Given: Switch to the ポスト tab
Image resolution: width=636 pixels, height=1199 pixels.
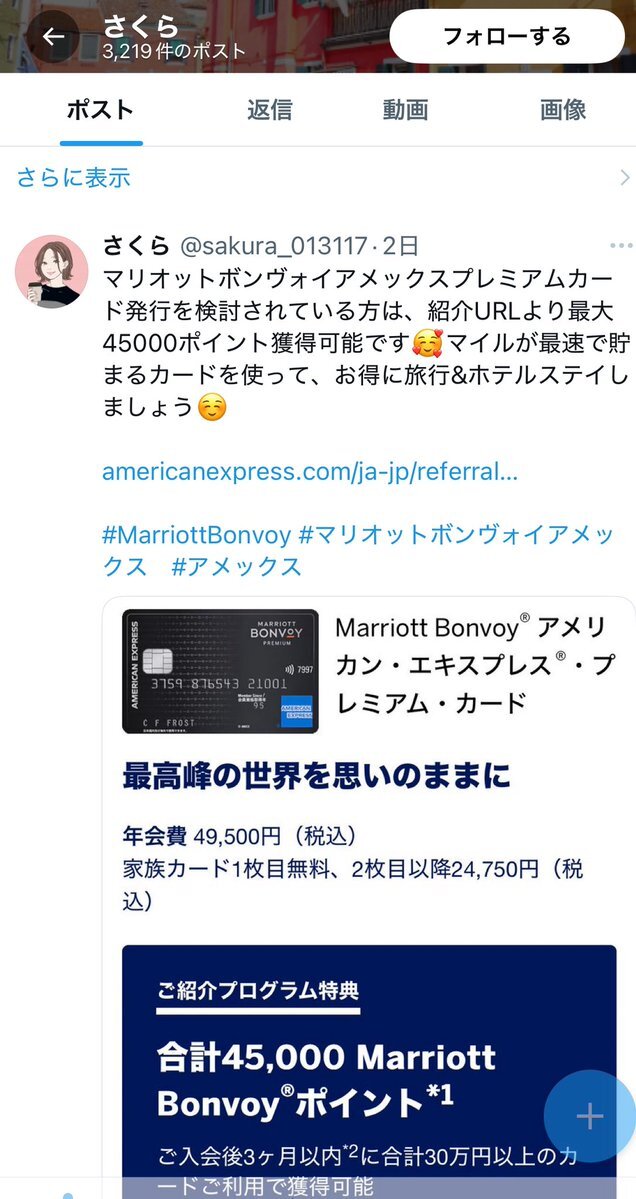Looking at the screenshot, I should pos(100,109).
